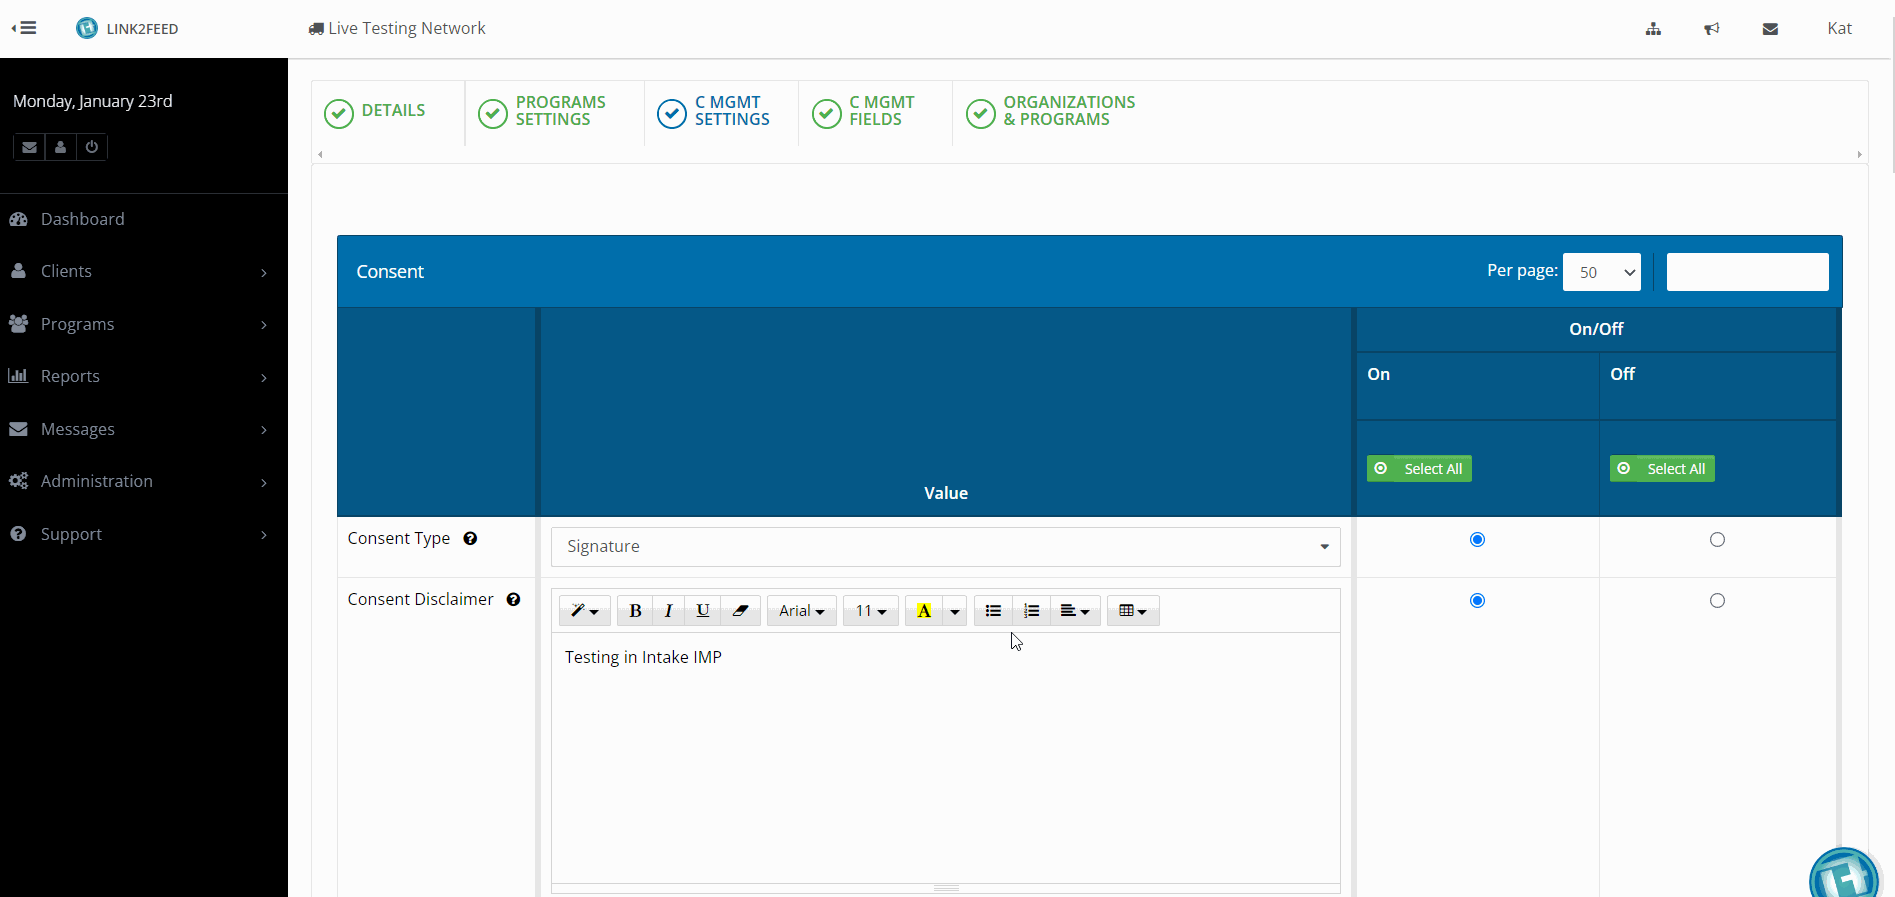This screenshot has width=1895, height=897.
Task: Click the yellow highlight color button
Action: (x=923, y=611)
